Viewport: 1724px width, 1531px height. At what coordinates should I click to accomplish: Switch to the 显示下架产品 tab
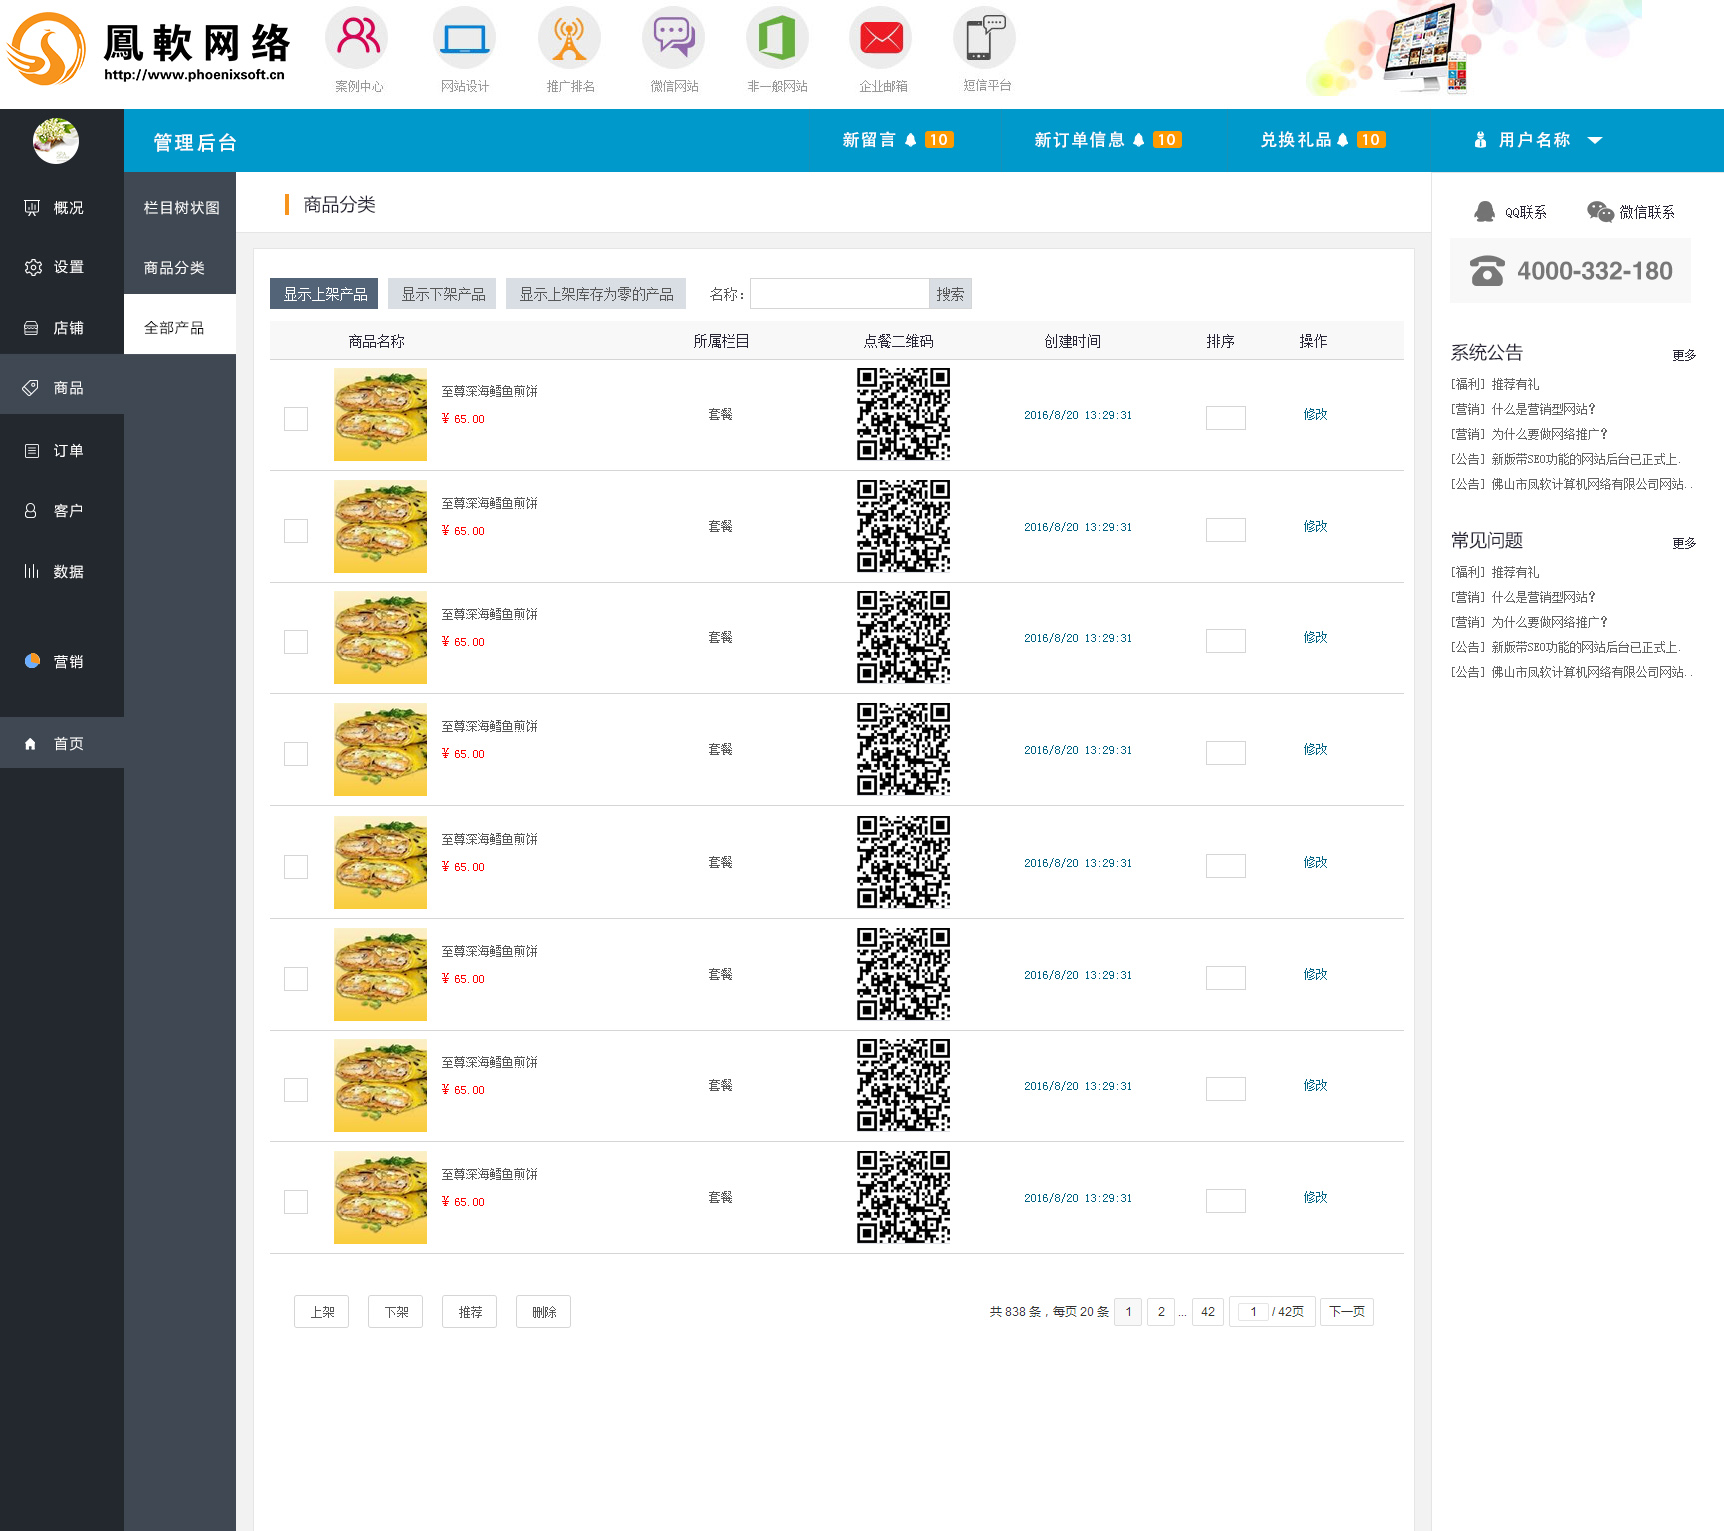pyautogui.click(x=442, y=294)
